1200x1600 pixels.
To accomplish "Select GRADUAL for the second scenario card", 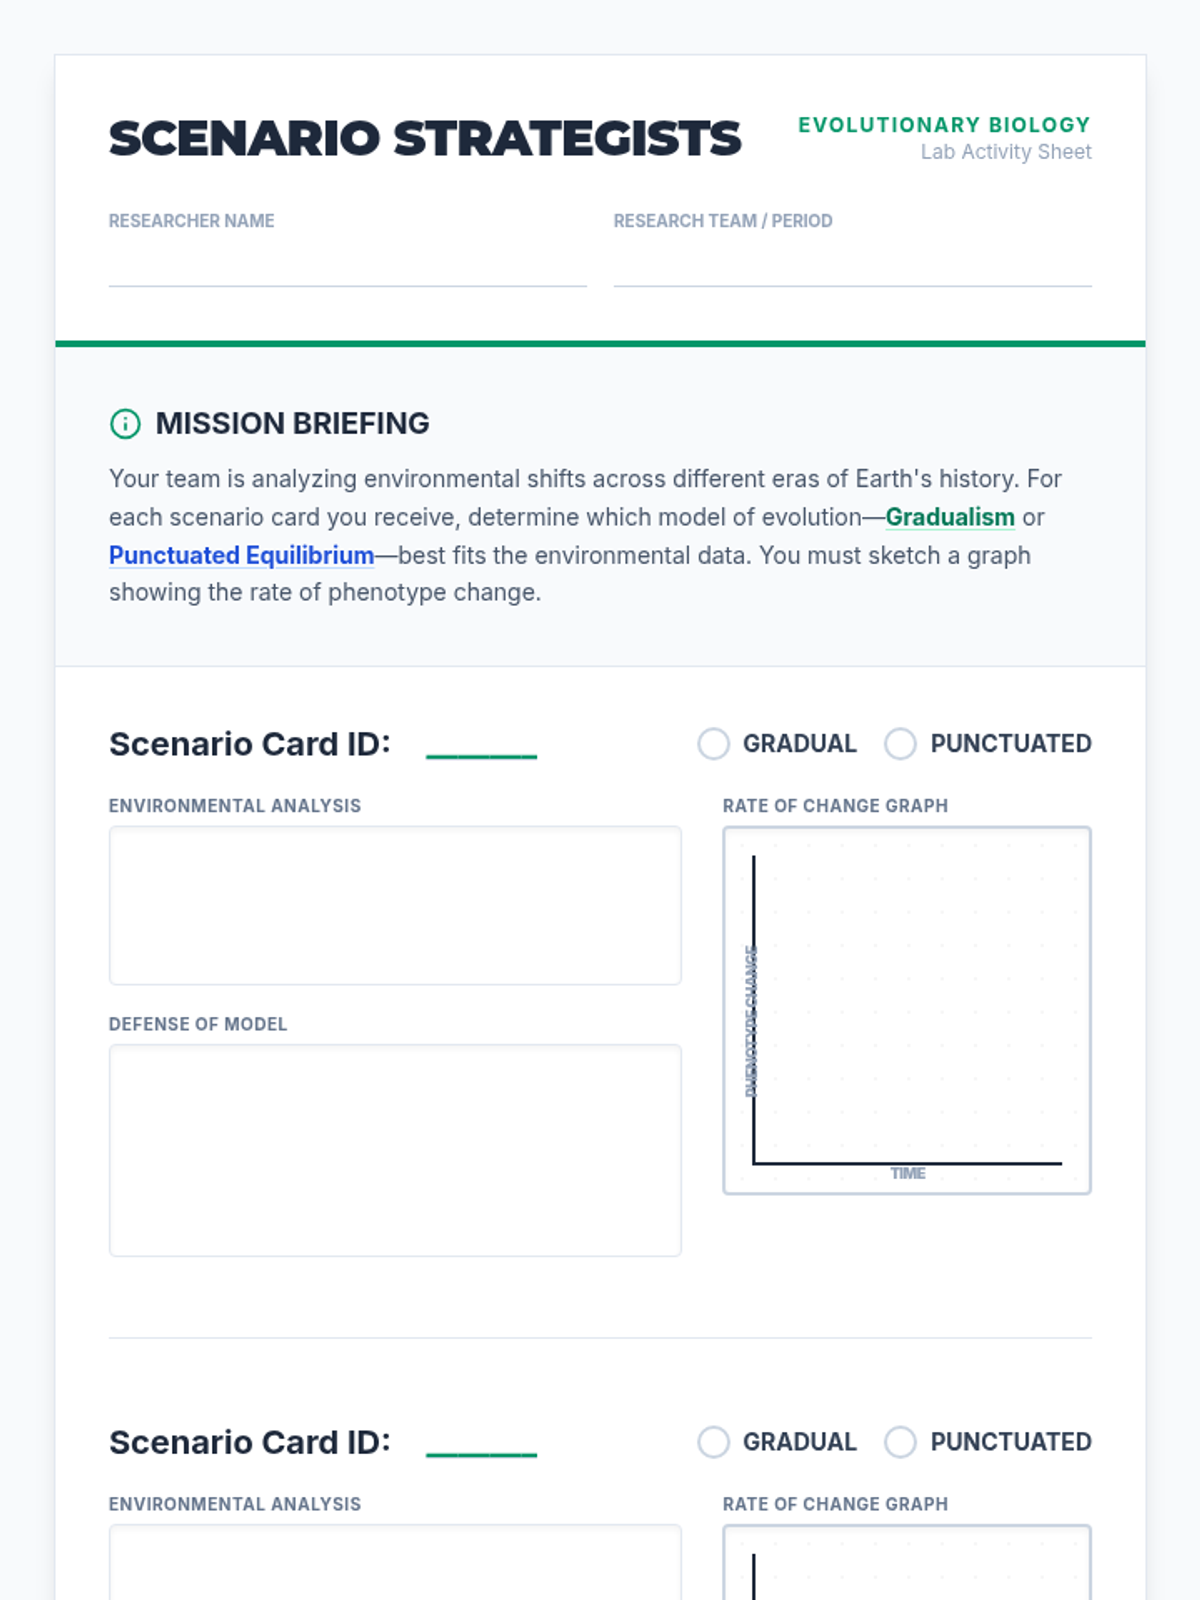I will click(x=713, y=1442).
